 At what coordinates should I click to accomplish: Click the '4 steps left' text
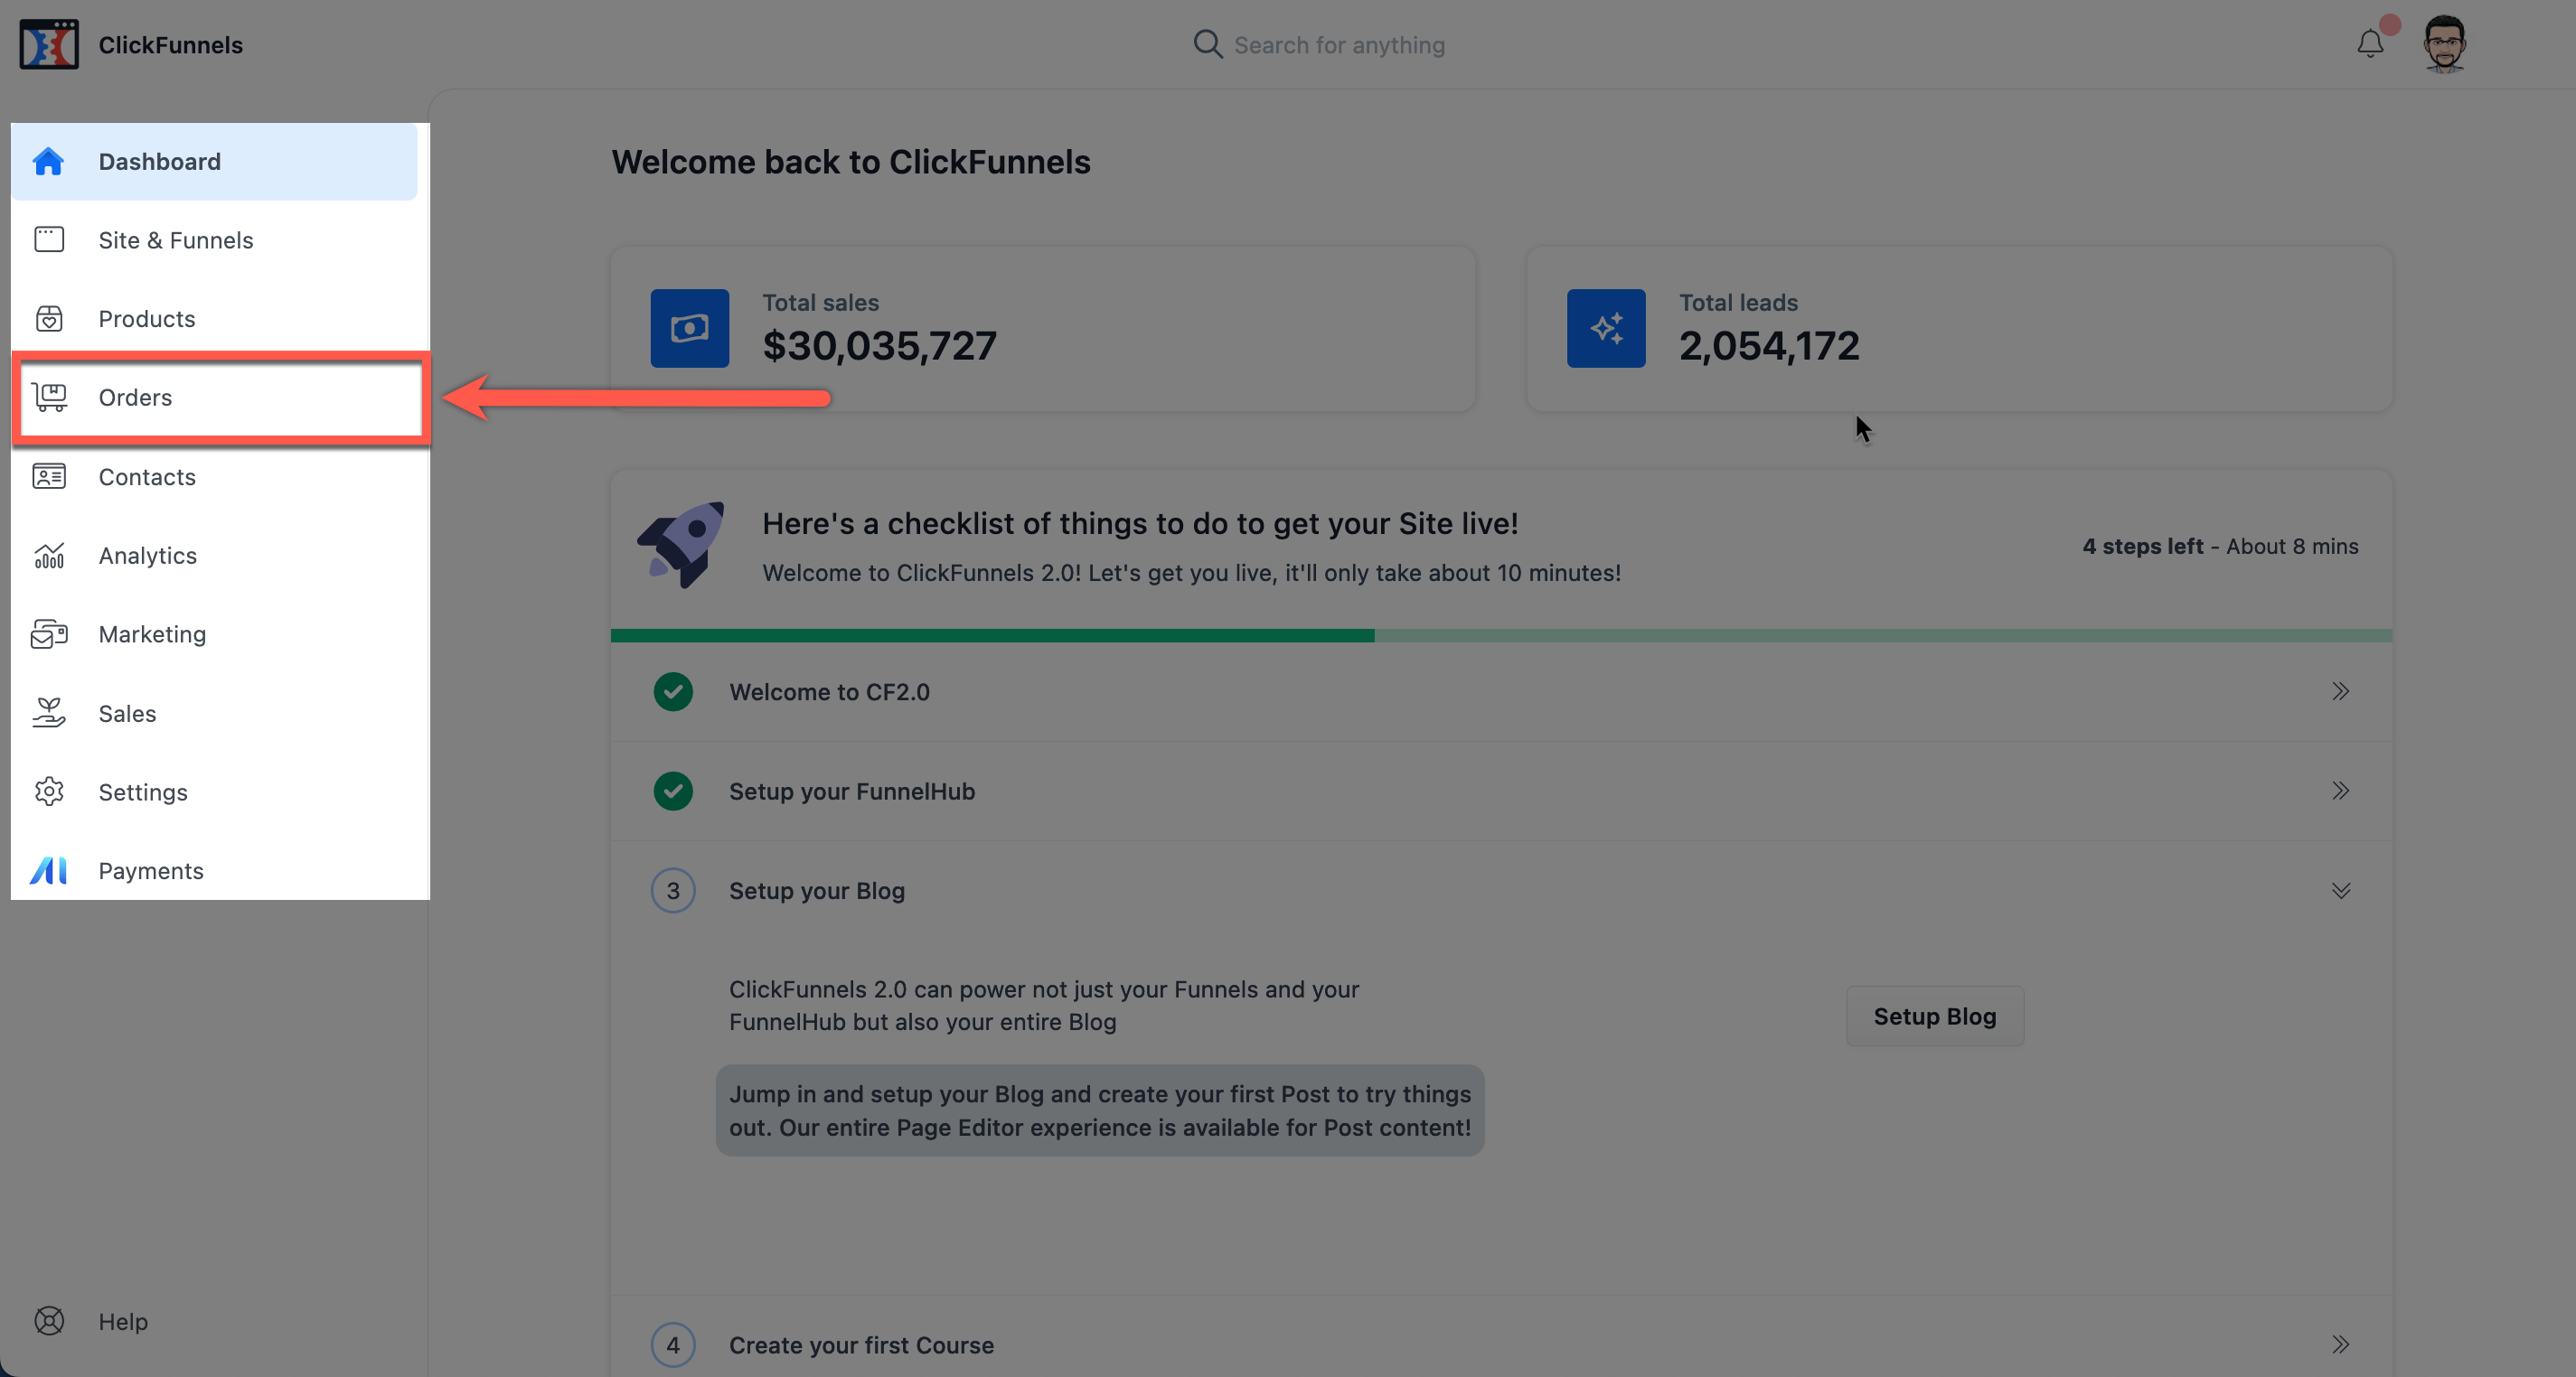[2143, 546]
